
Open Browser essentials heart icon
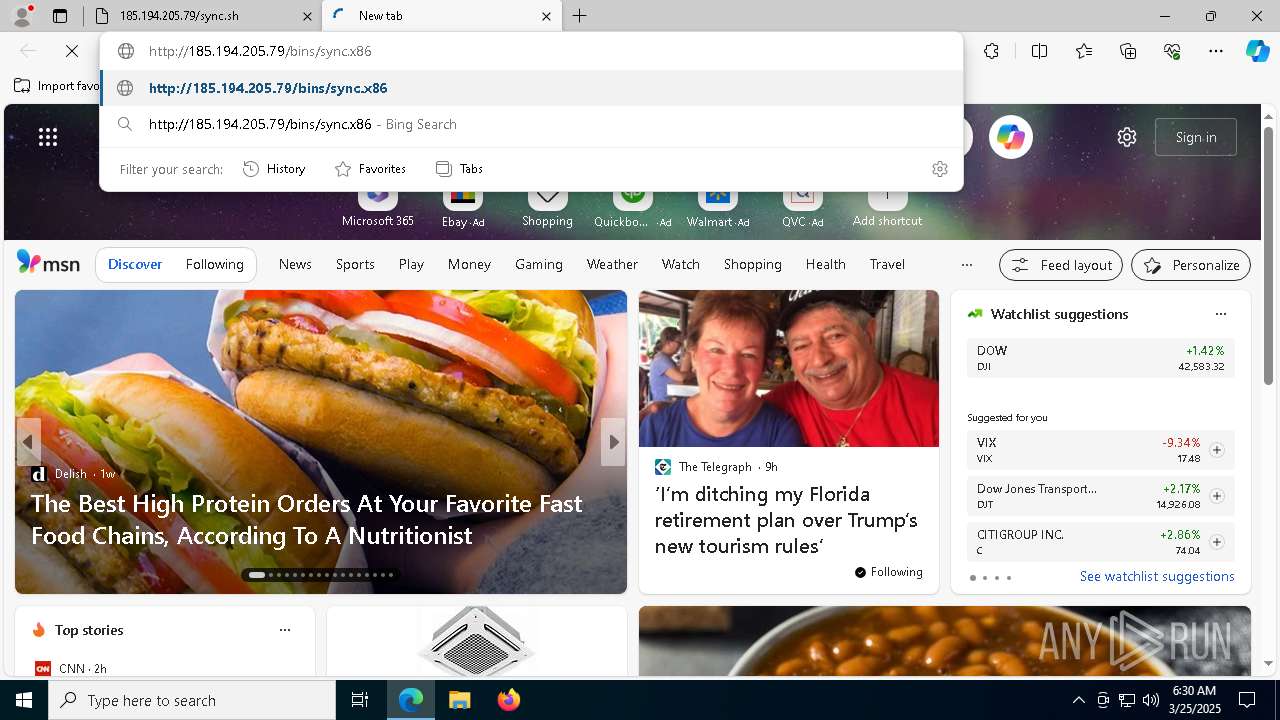(x=1172, y=51)
